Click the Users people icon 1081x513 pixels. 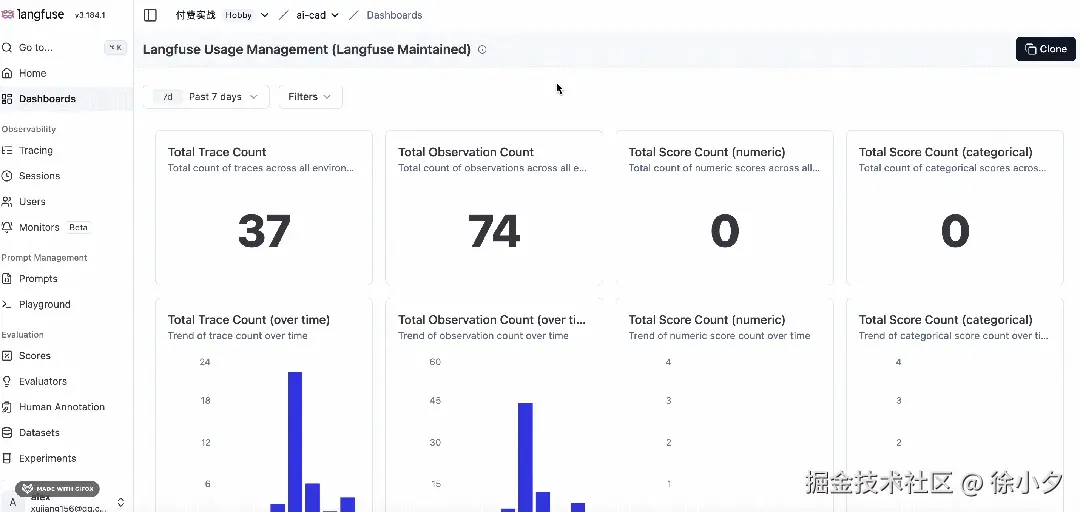pyautogui.click(x=7, y=201)
